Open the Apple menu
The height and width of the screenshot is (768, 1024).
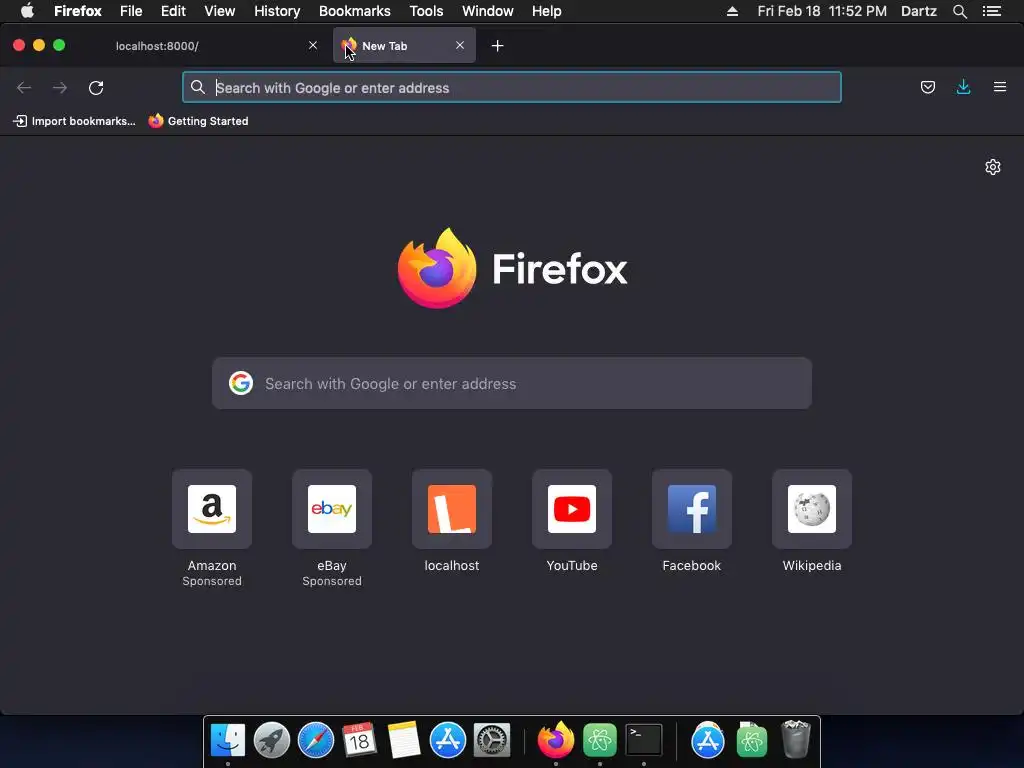pyautogui.click(x=27, y=11)
